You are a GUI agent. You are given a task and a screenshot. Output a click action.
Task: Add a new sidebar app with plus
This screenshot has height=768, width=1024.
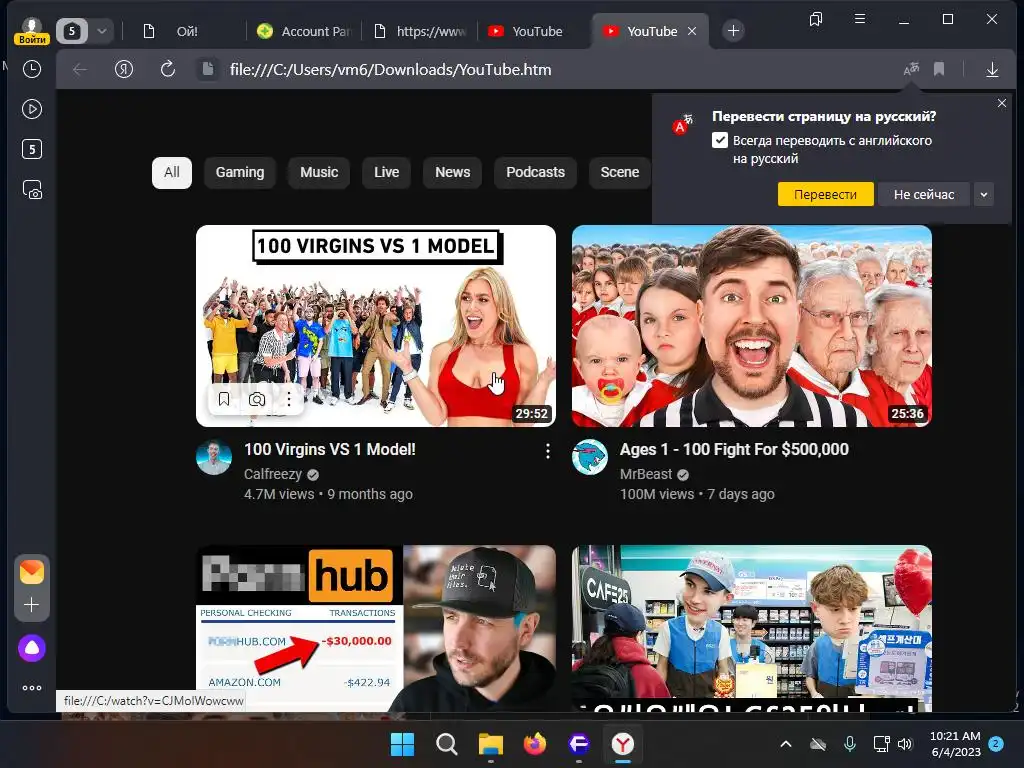(31, 605)
